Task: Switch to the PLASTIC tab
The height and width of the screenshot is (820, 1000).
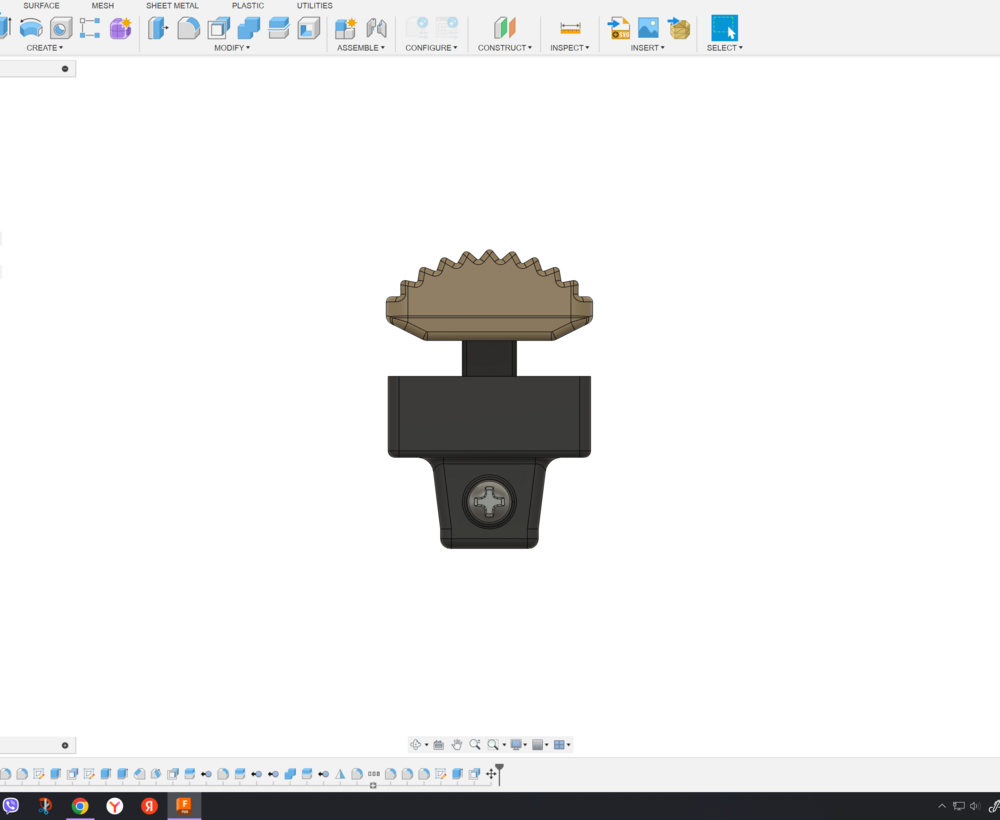Action: (246, 6)
